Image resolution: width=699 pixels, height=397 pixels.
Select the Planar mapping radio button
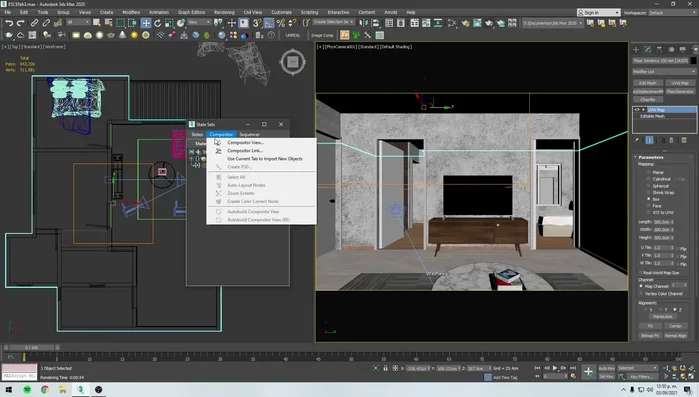(x=648, y=172)
